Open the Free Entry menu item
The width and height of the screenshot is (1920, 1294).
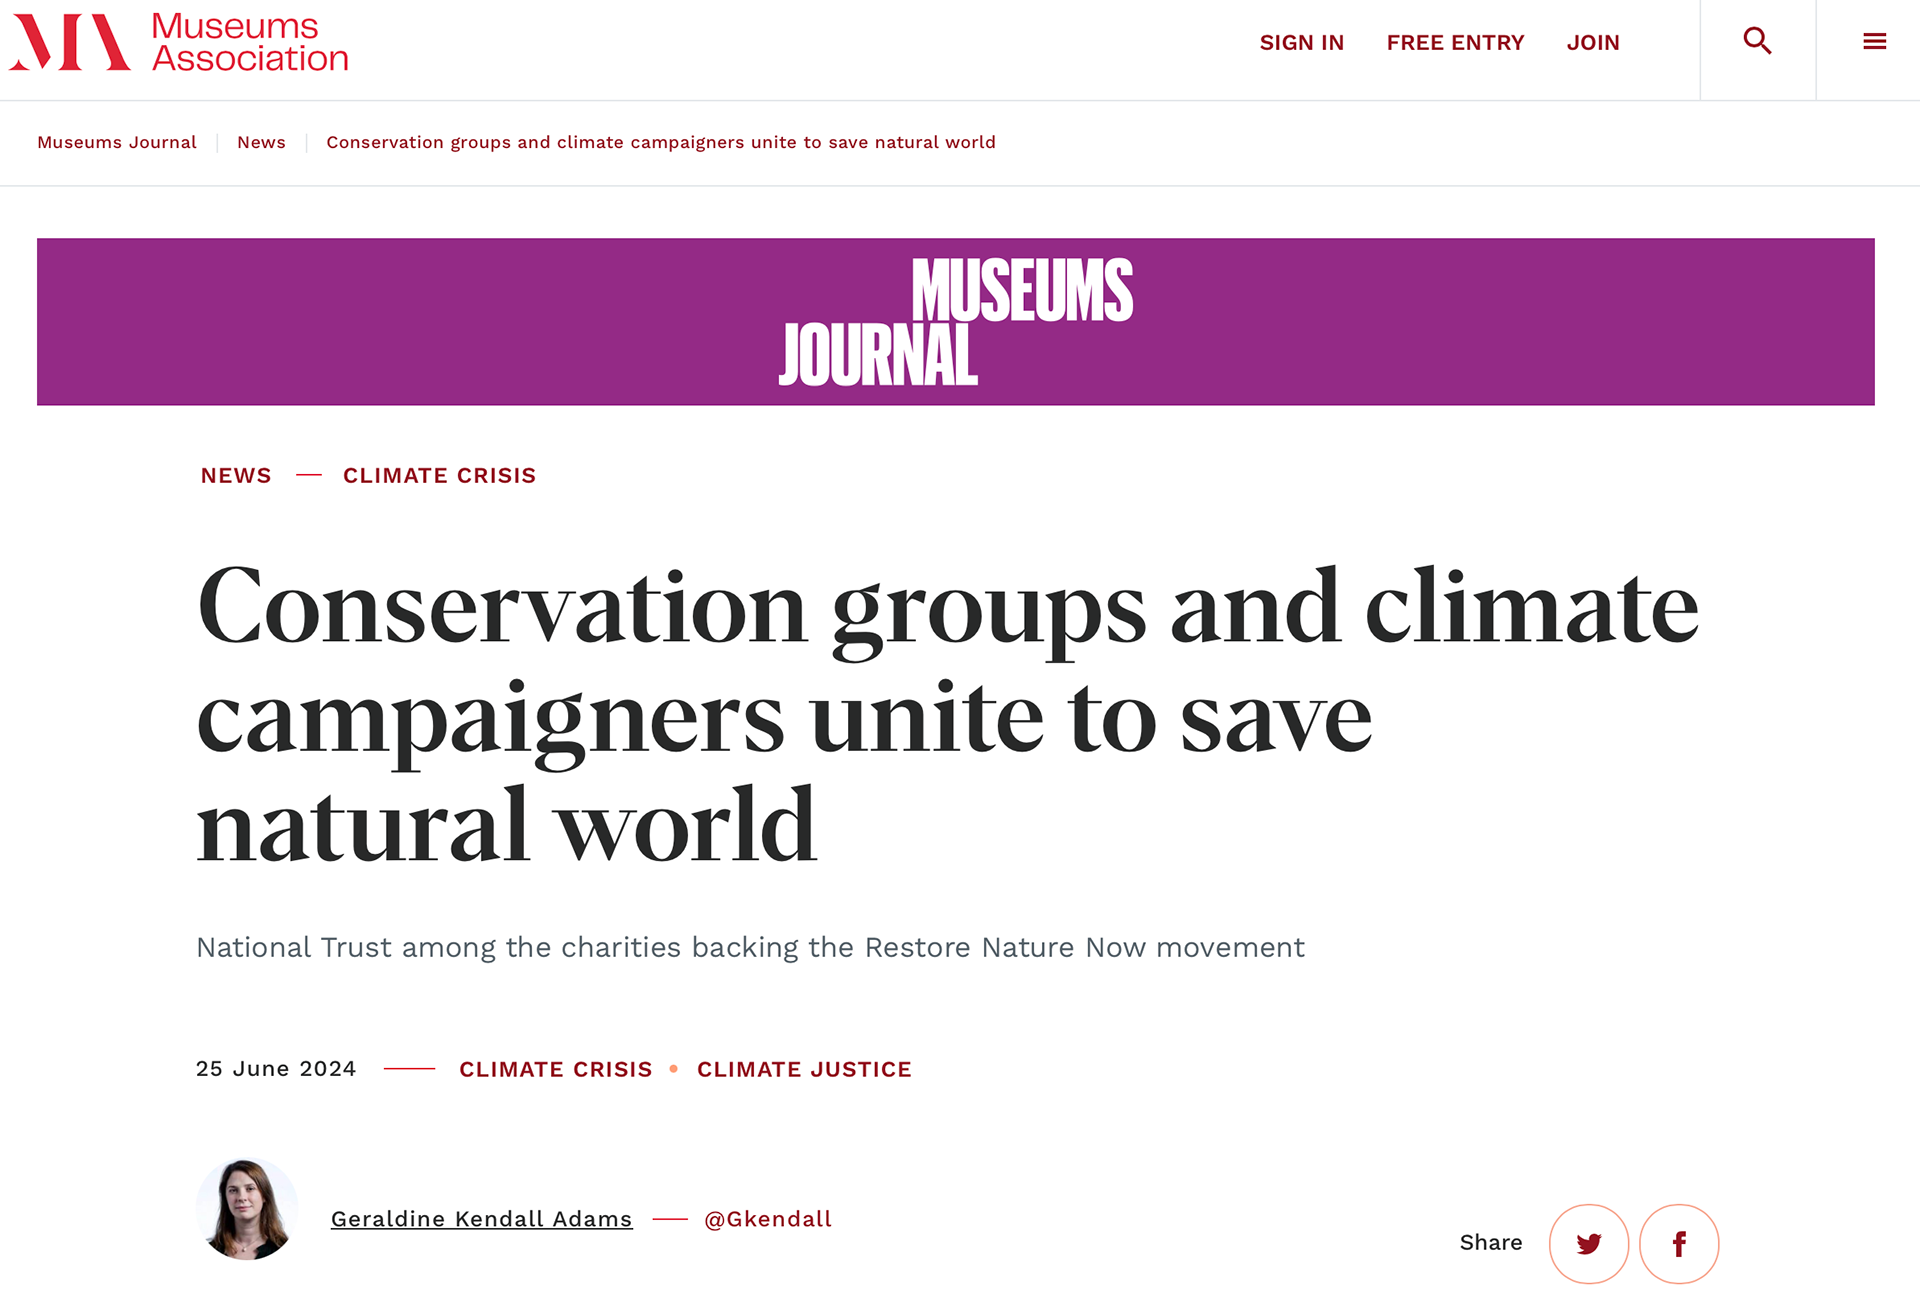[1455, 43]
